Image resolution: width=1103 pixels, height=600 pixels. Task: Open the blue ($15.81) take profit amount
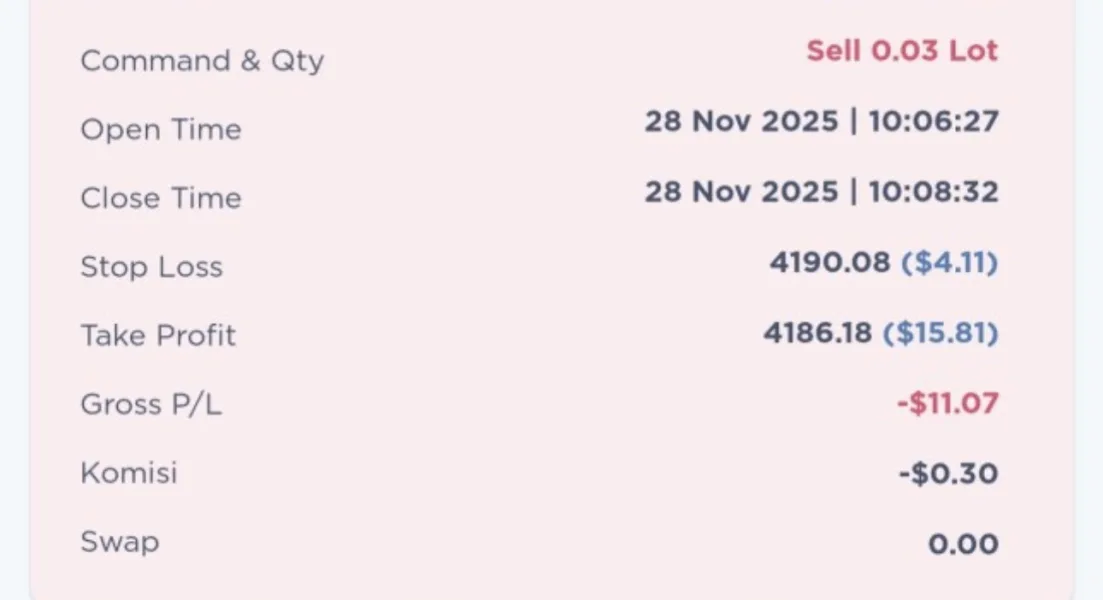click(x=940, y=332)
